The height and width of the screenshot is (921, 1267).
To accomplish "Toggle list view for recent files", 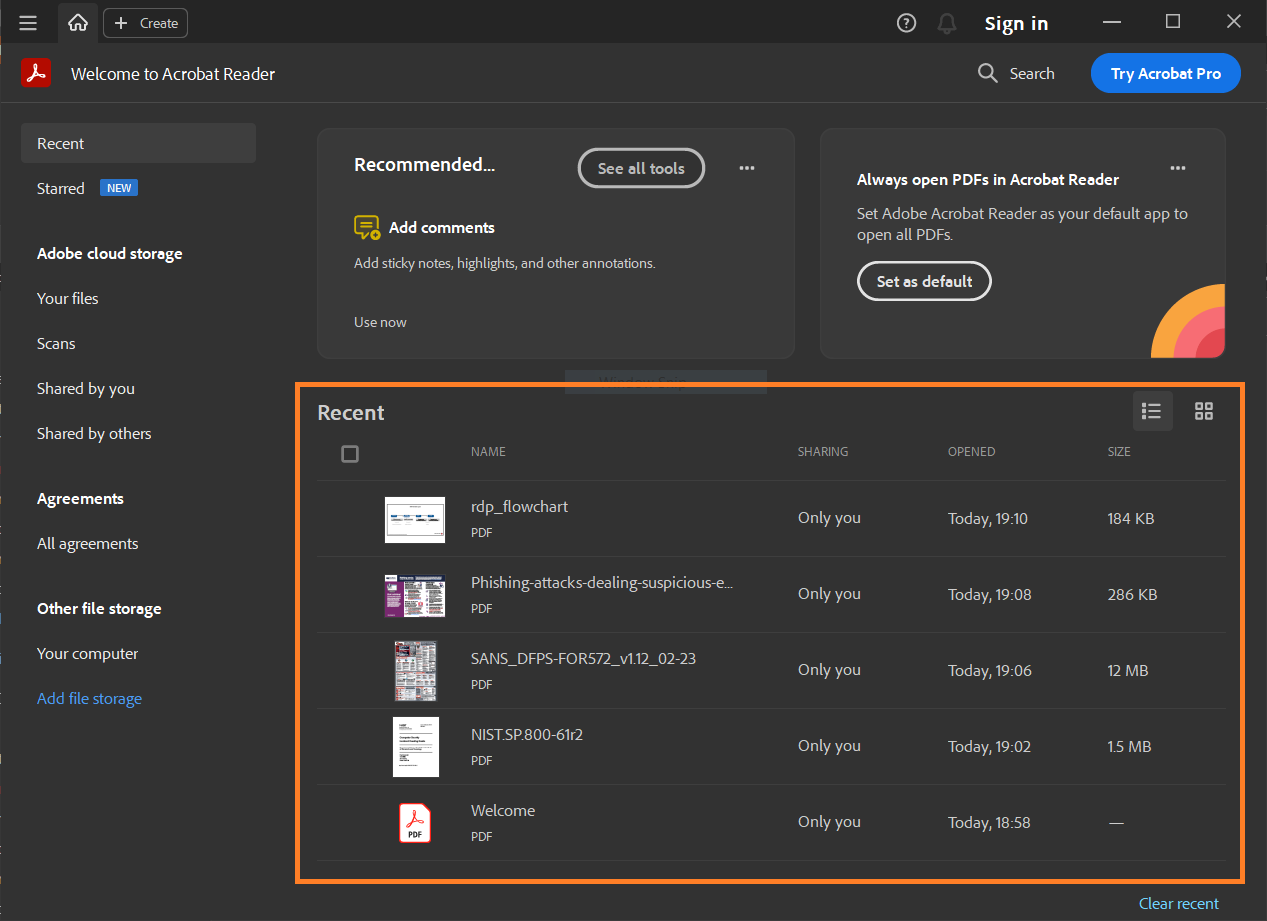I will coord(1151,411).
